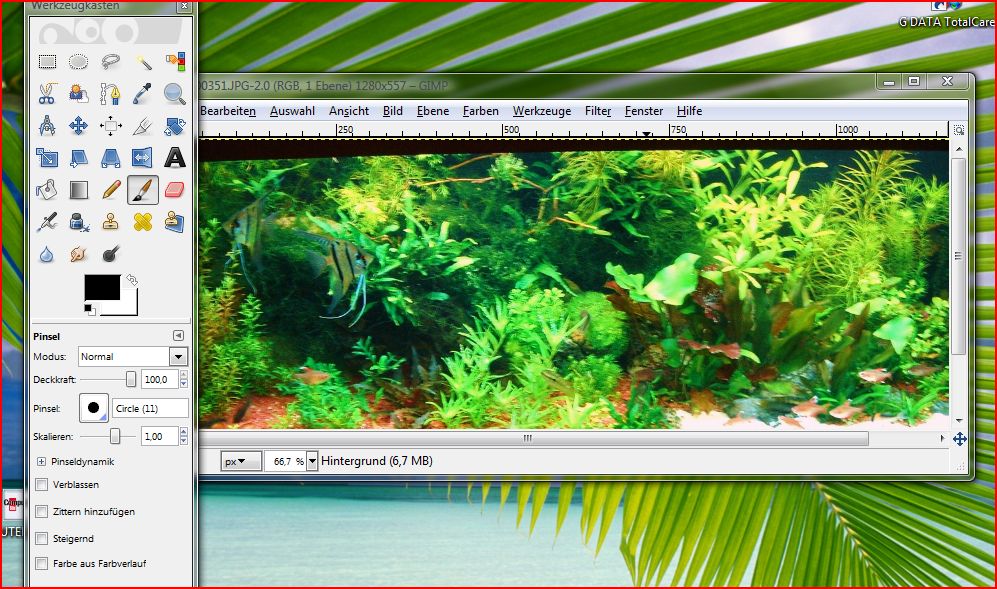The image size is (997, 589).
Task: Expand the Pinseldynamik section
Action: click(41, 462)
